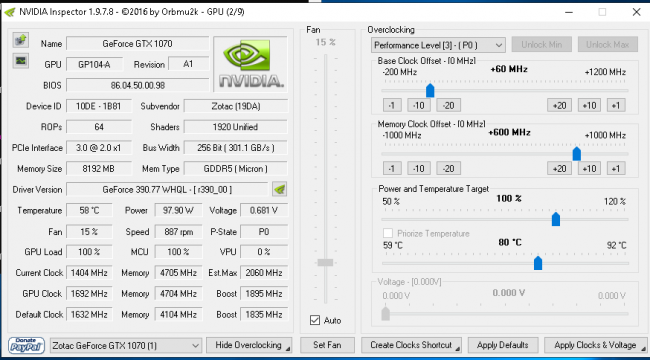Click the Device ID value 10DE - 1B81

[99, 106]
